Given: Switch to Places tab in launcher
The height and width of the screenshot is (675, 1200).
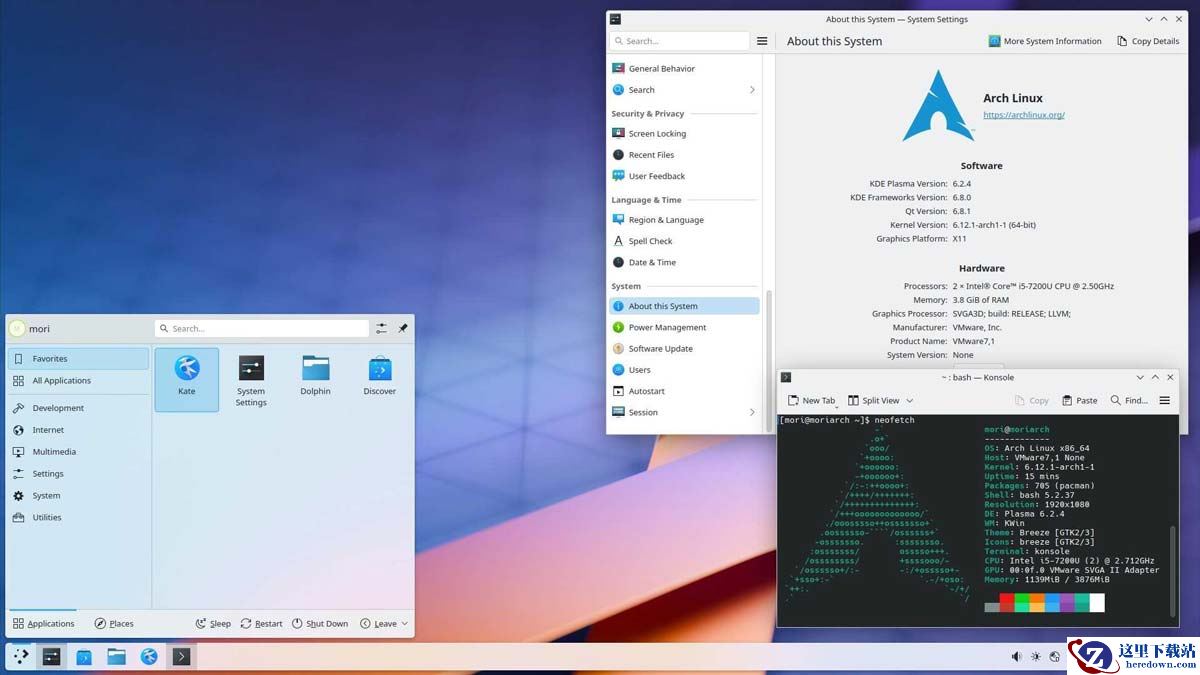Looking at the screenshot, I should coord(114,623).
